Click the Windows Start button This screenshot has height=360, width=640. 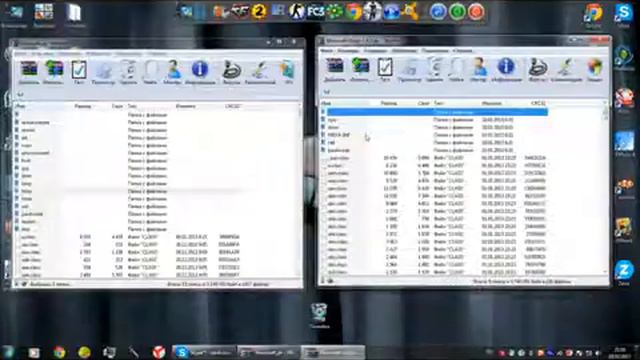coord(8,352)
